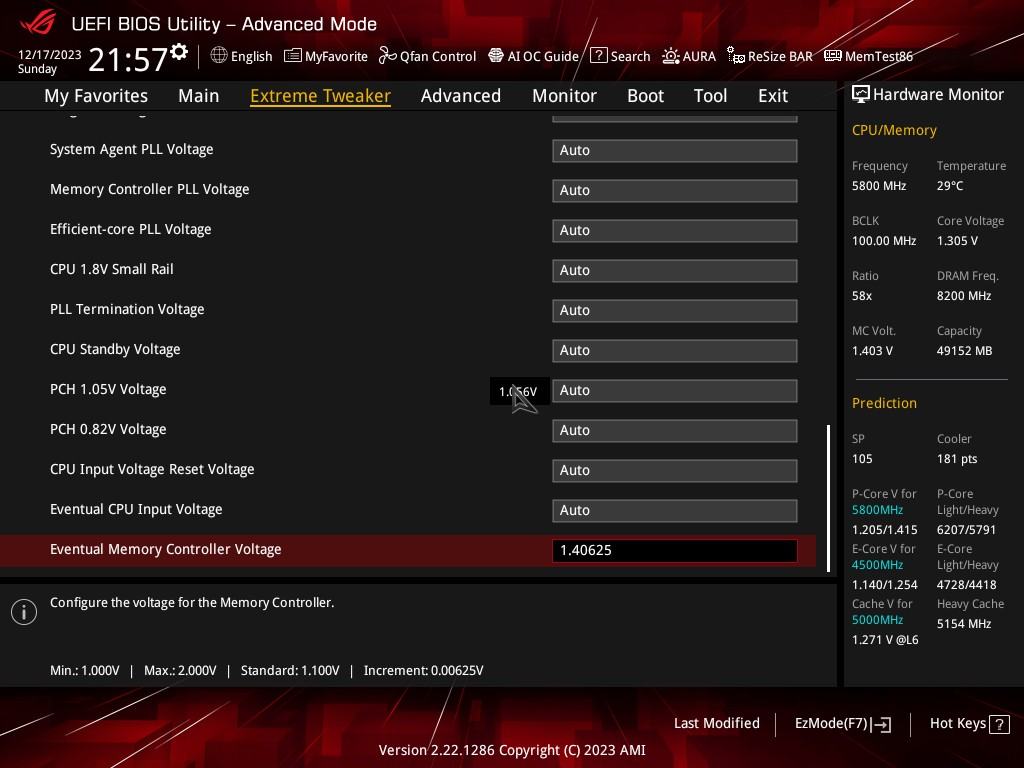The image size is (1024, 768).
Task: Click Eventual CPU Input Voltage label
Action: pyautogui.click(x=136, y=509)
